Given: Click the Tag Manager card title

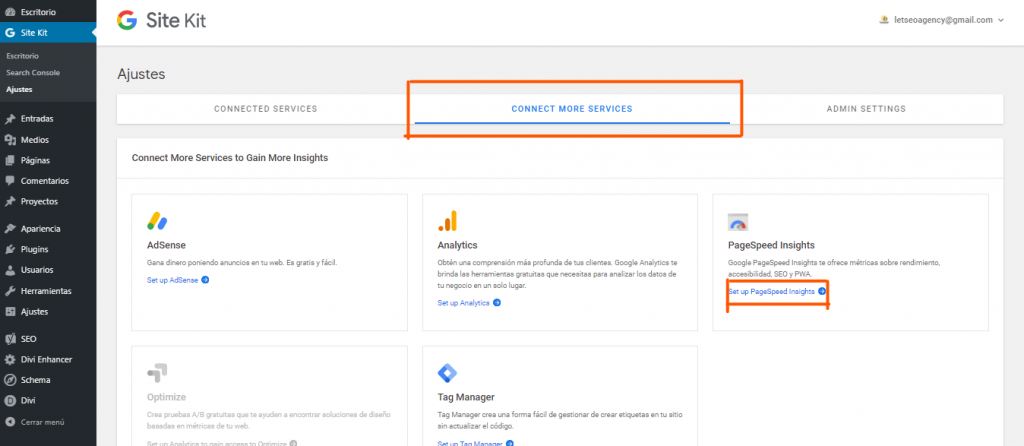Looking at the screenshot, I should pyautogui.click(x=466, y=397).
